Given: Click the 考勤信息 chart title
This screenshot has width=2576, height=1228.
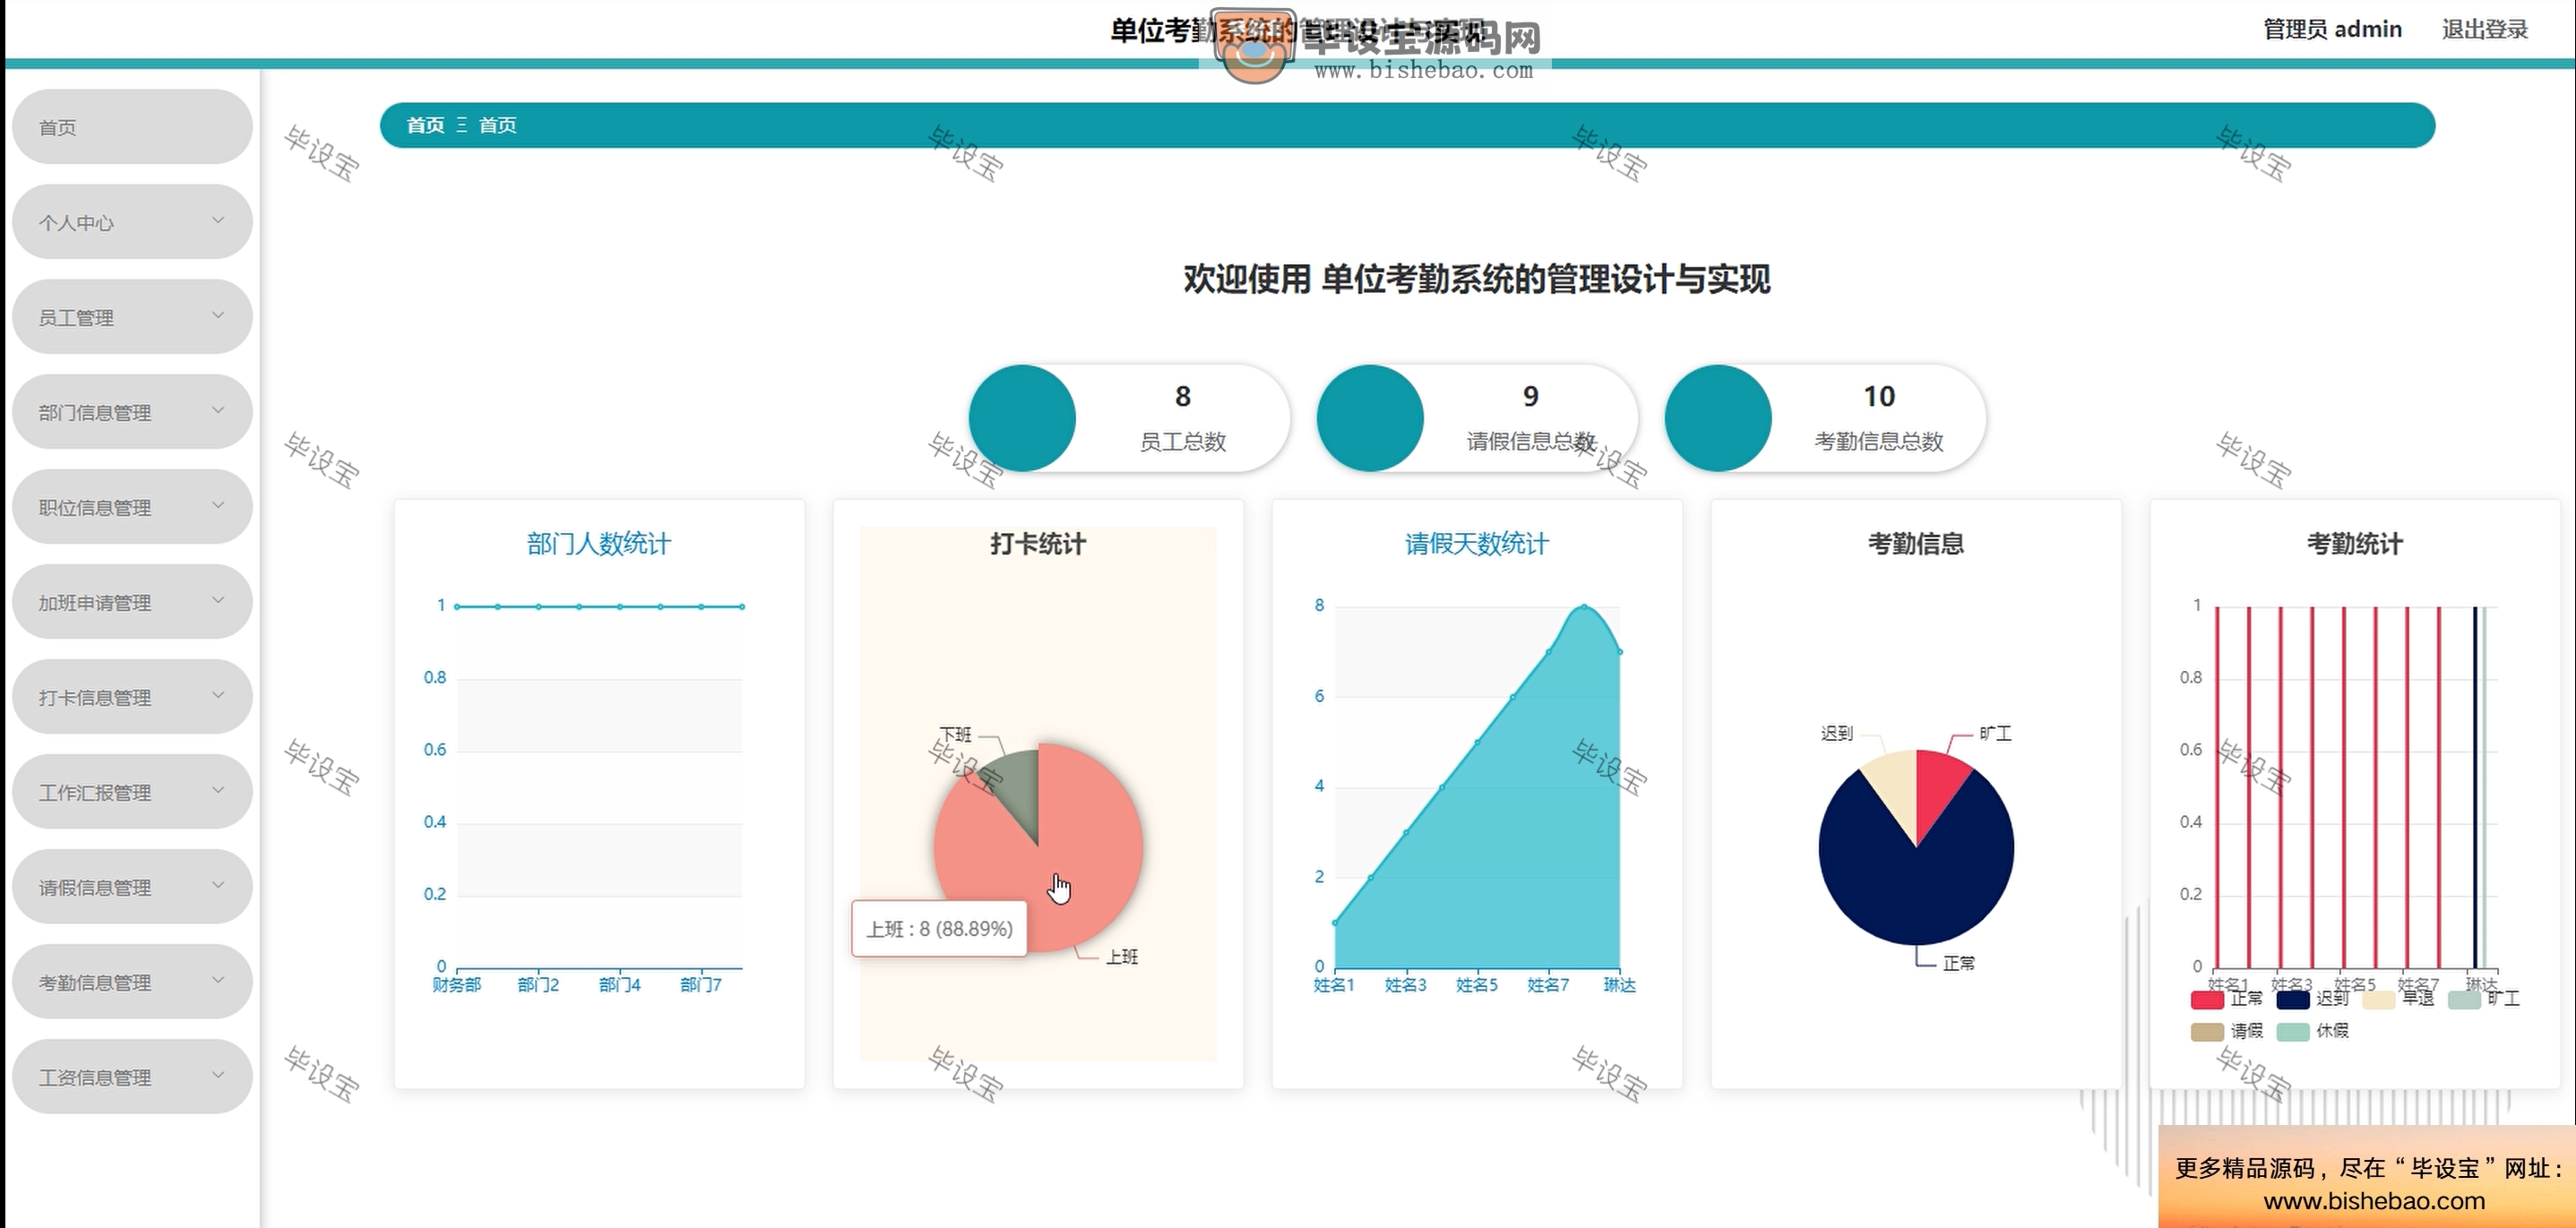Looking at the screenshot, I should [x=1916, y=544].
